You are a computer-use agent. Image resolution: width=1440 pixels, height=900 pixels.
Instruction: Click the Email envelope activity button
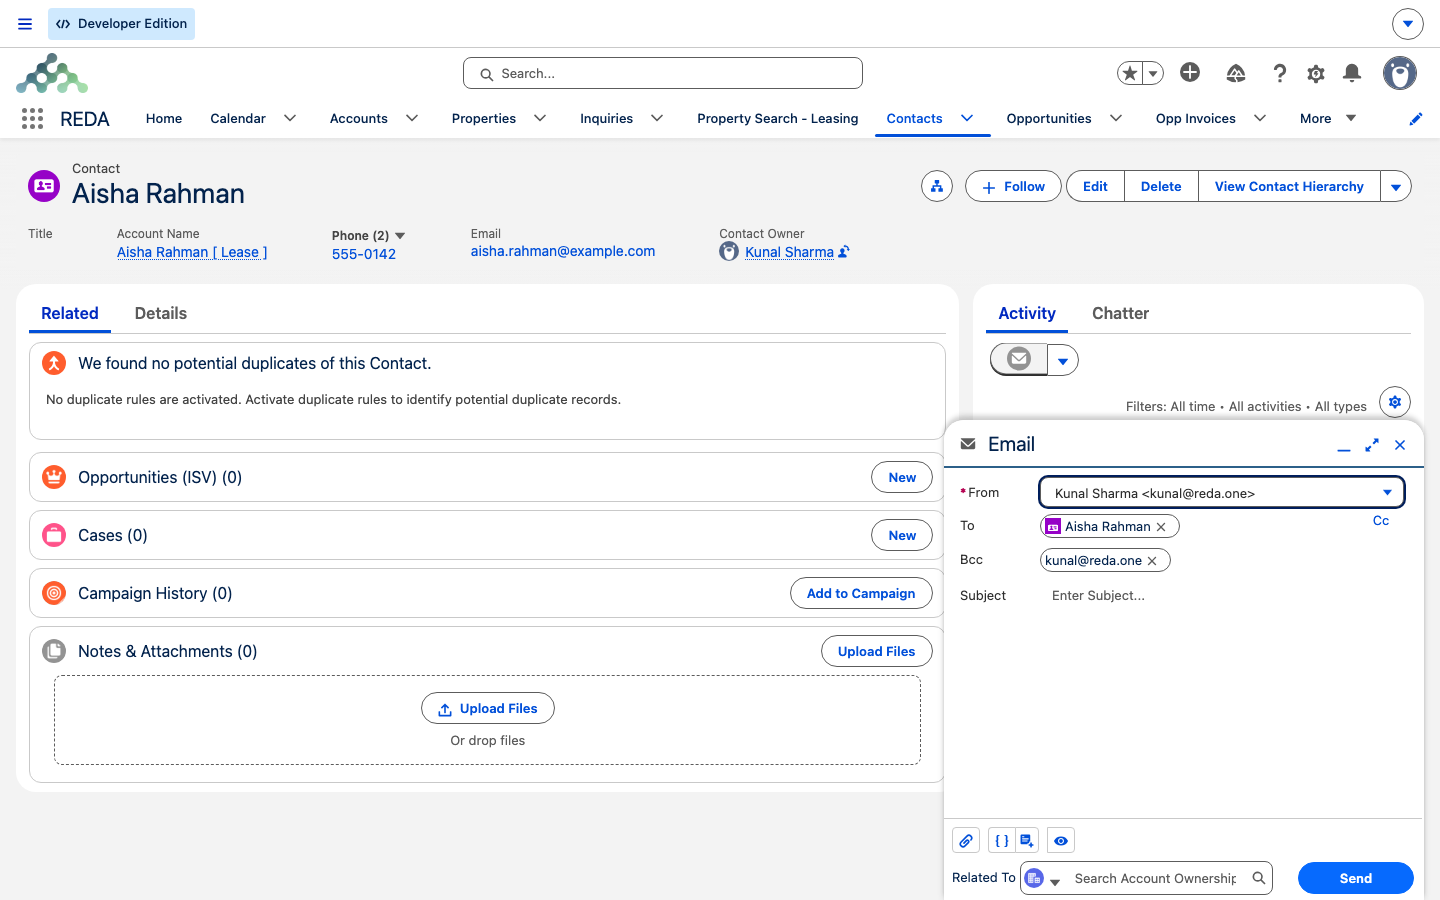click(1019, 359)
